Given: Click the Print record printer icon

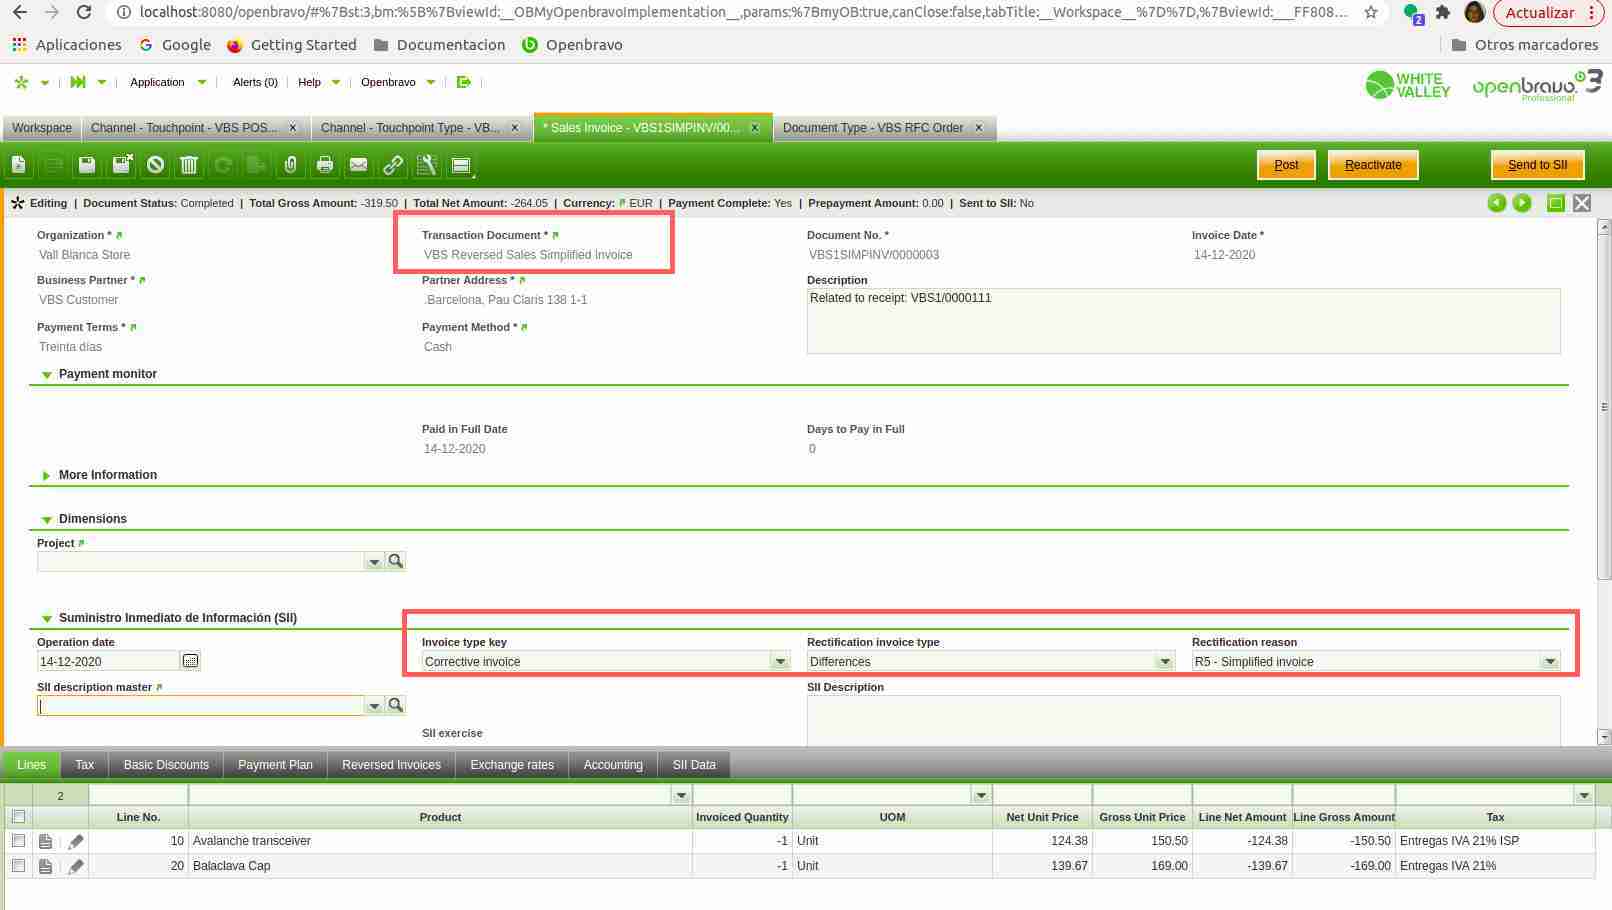Looking at the screenshot, I should tap(325, 165).
